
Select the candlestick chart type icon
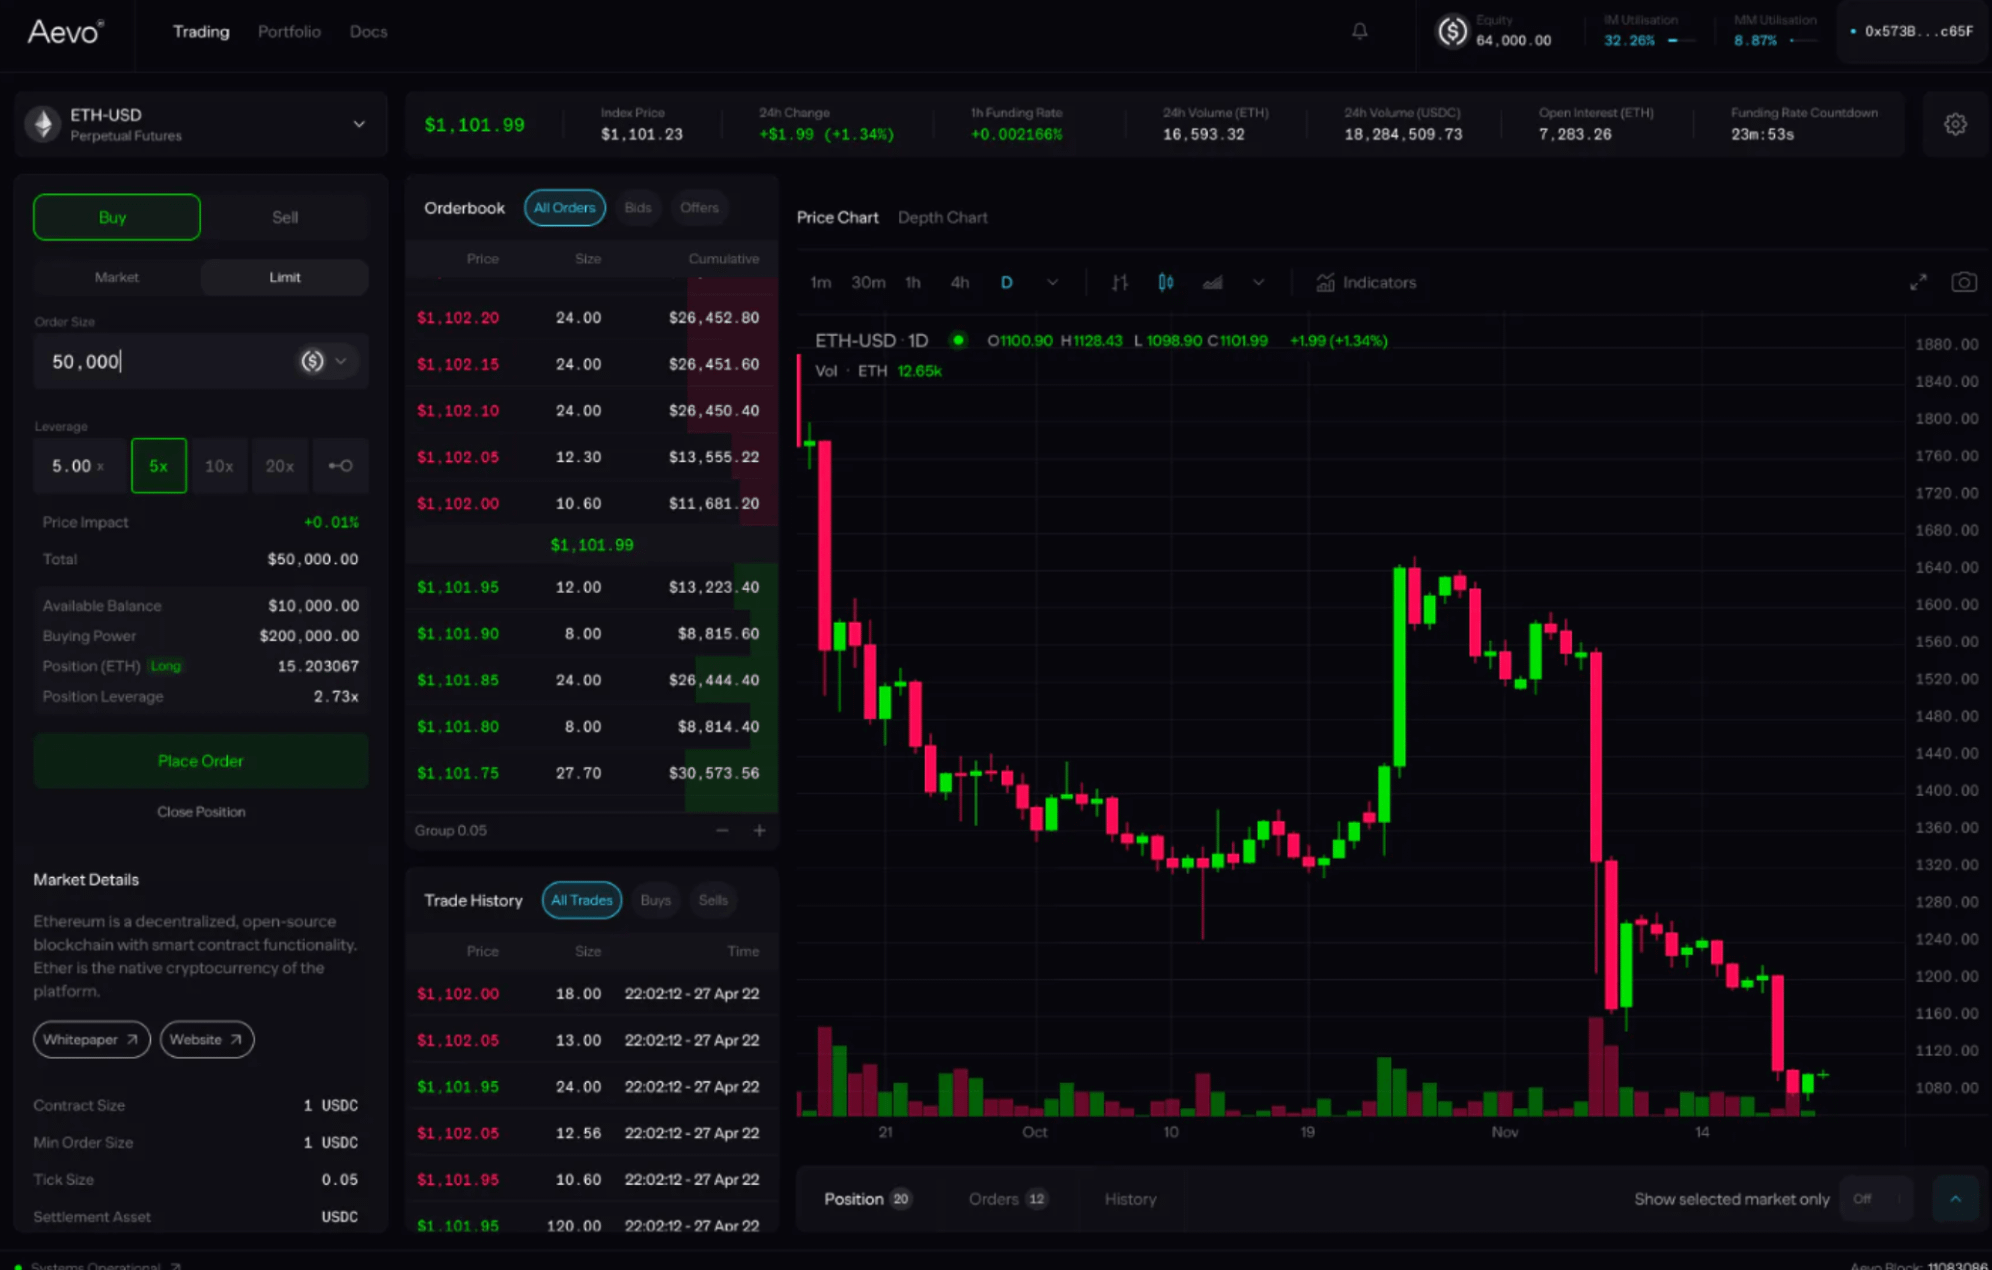tap(1165, 282)
